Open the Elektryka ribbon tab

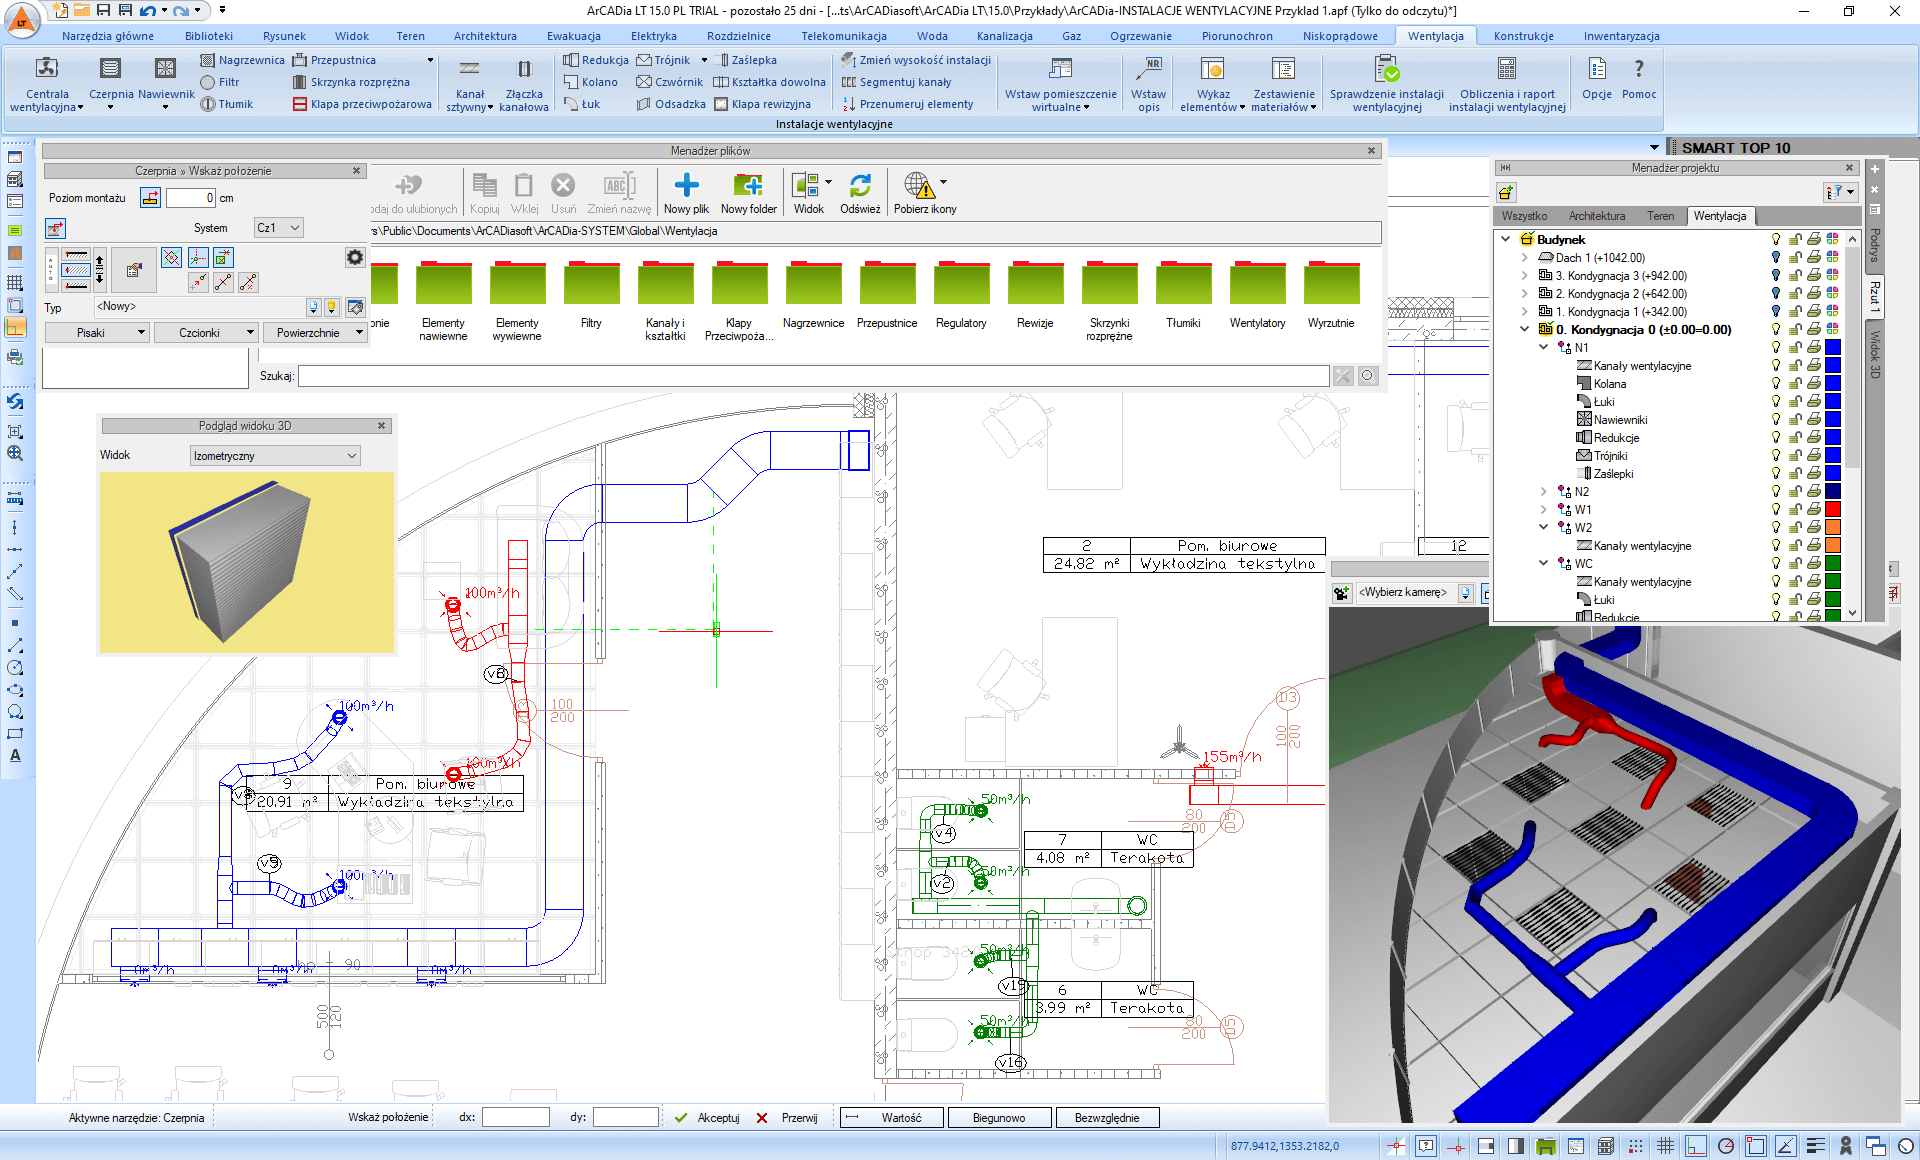(x=653, y=36)
